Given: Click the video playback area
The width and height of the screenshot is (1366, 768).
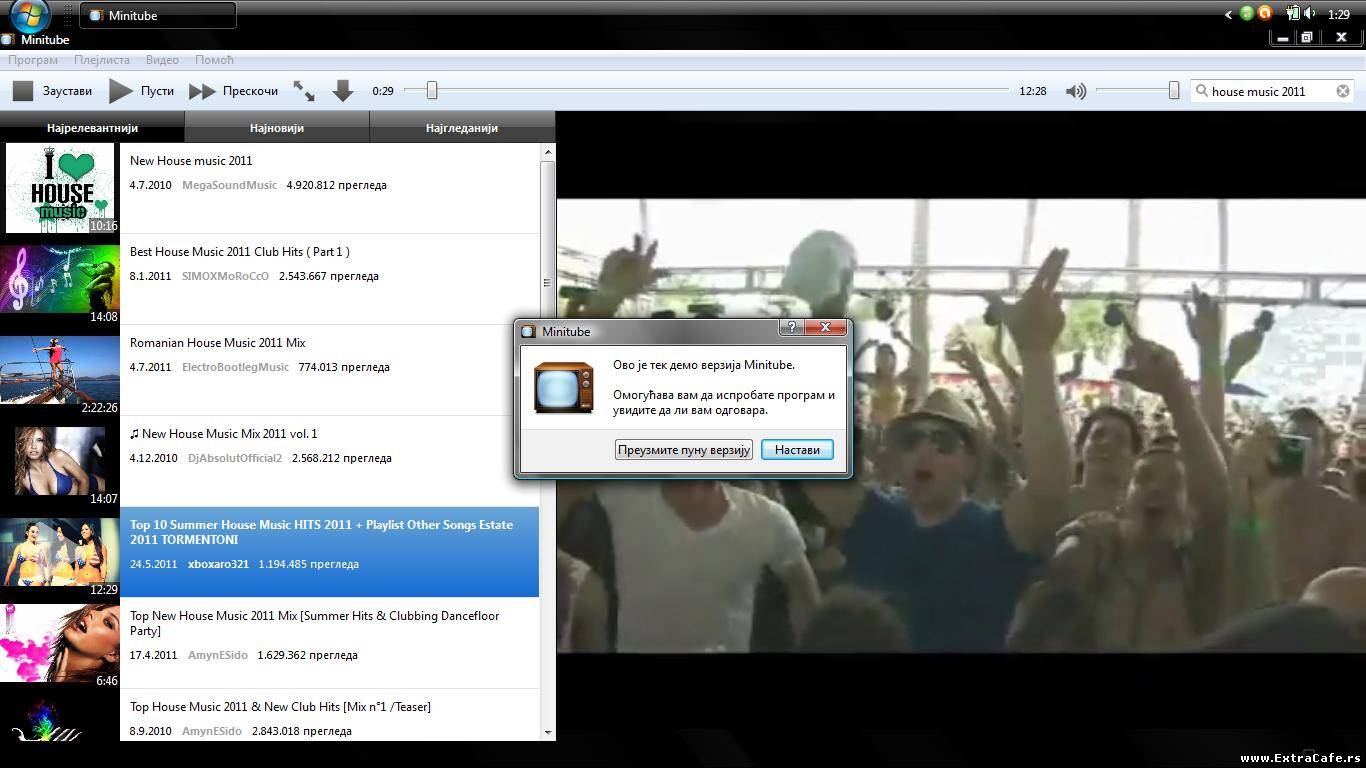Looking at the screenshot, I should (961, 425).
